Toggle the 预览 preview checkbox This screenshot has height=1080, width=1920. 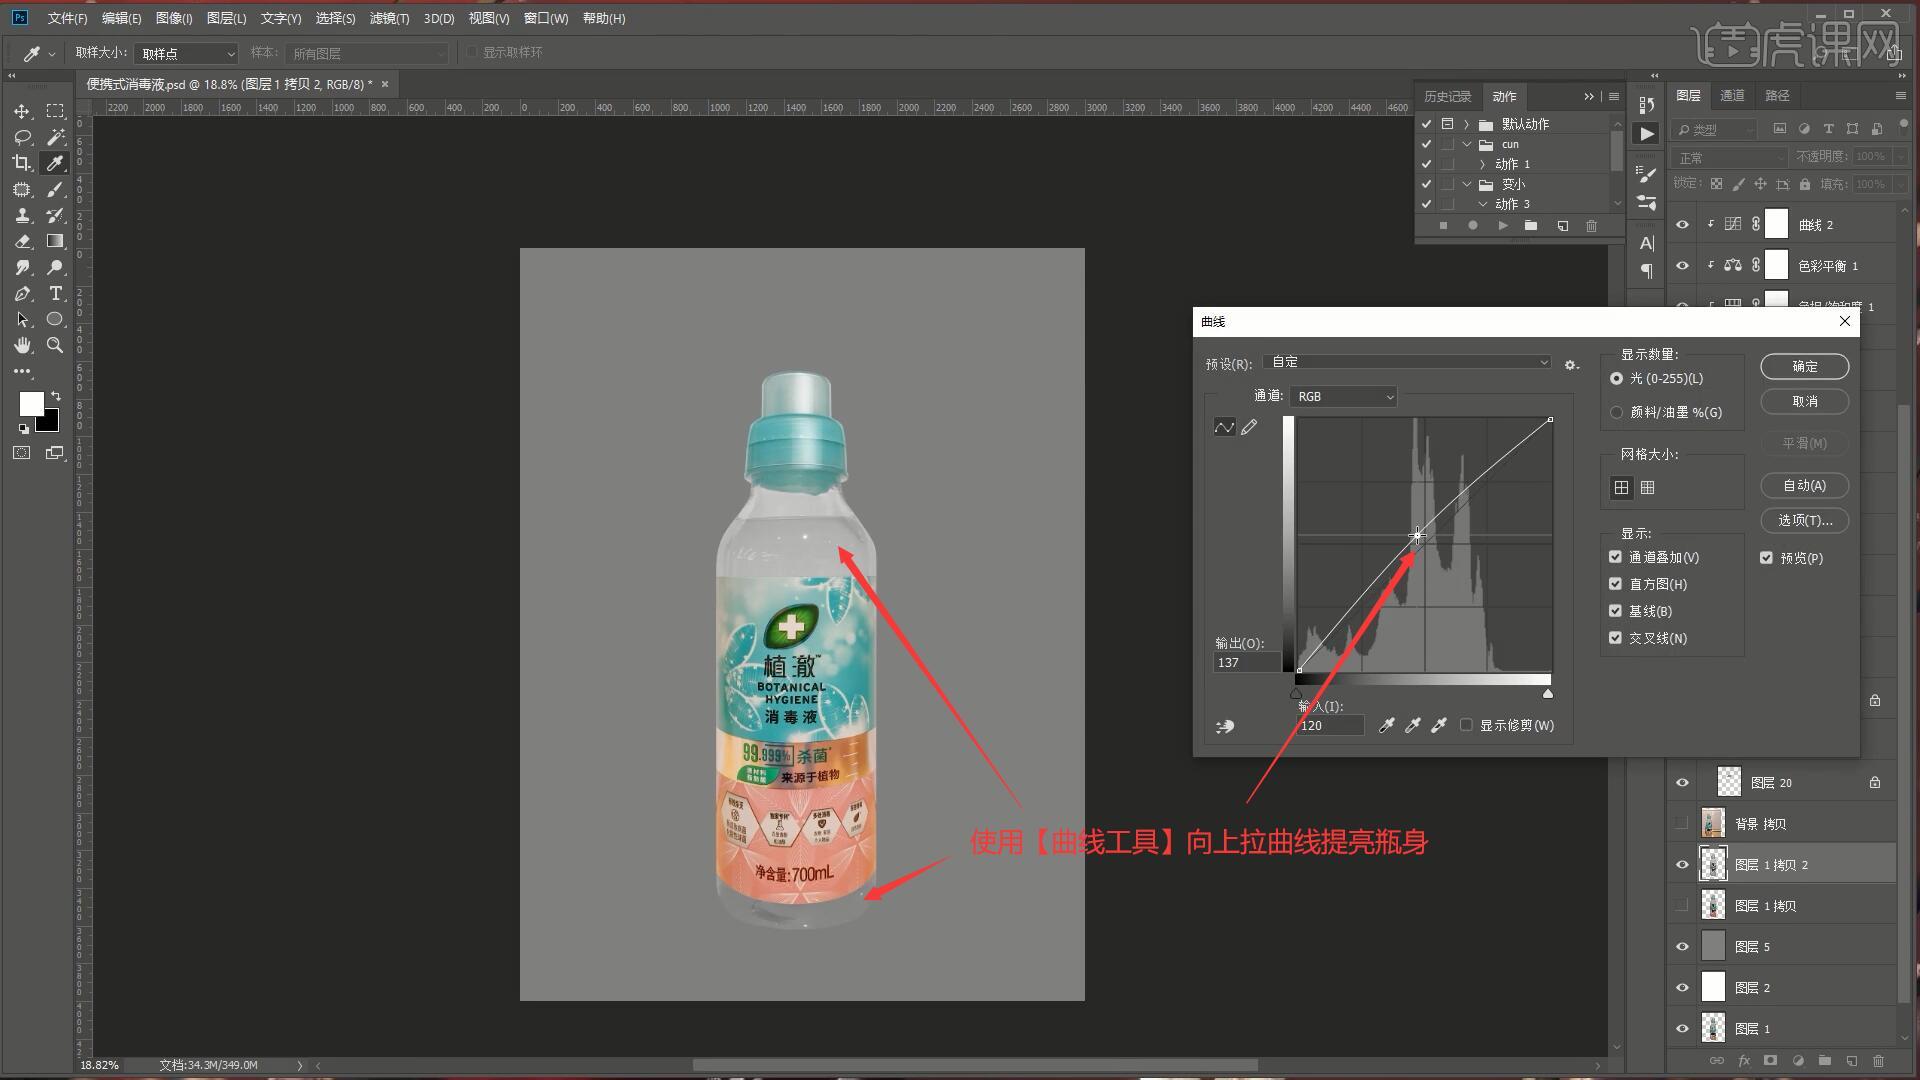point(1766,558)
